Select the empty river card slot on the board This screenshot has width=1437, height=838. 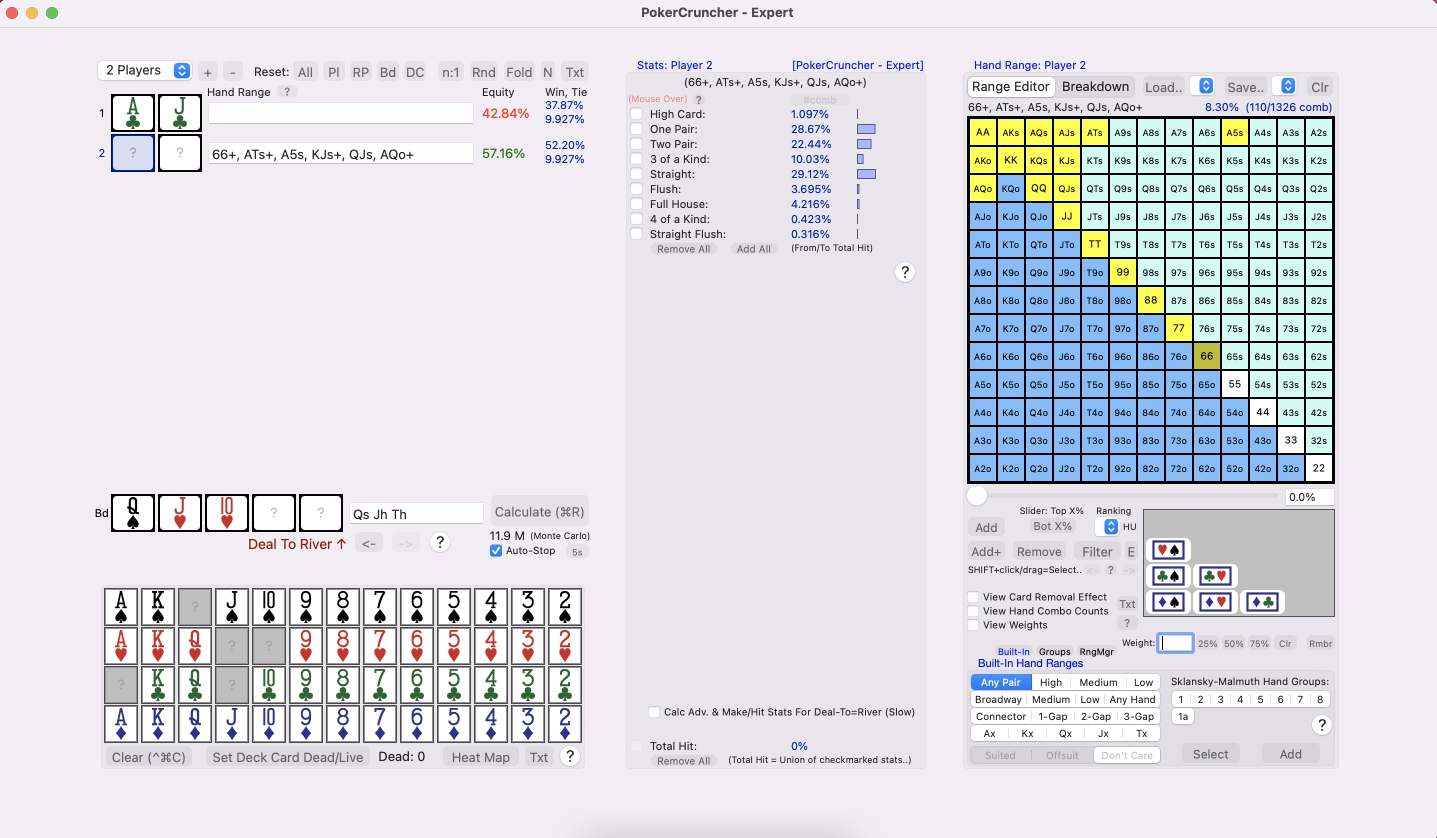(321, 512)
